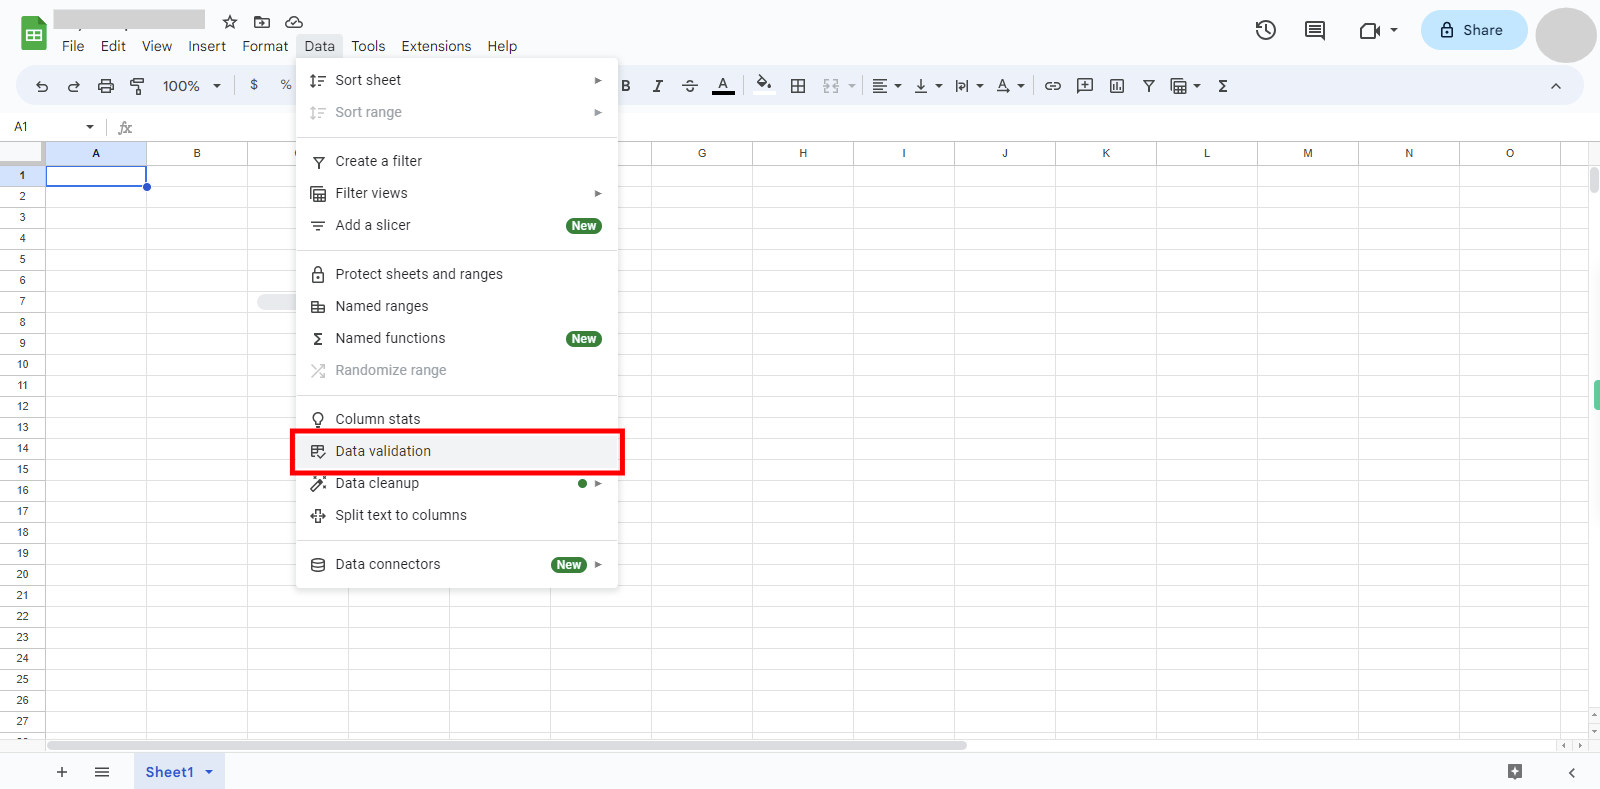Select row 10 header
Image resolution: width=1600 pixels, height=789 pixels.
point(22,364)
